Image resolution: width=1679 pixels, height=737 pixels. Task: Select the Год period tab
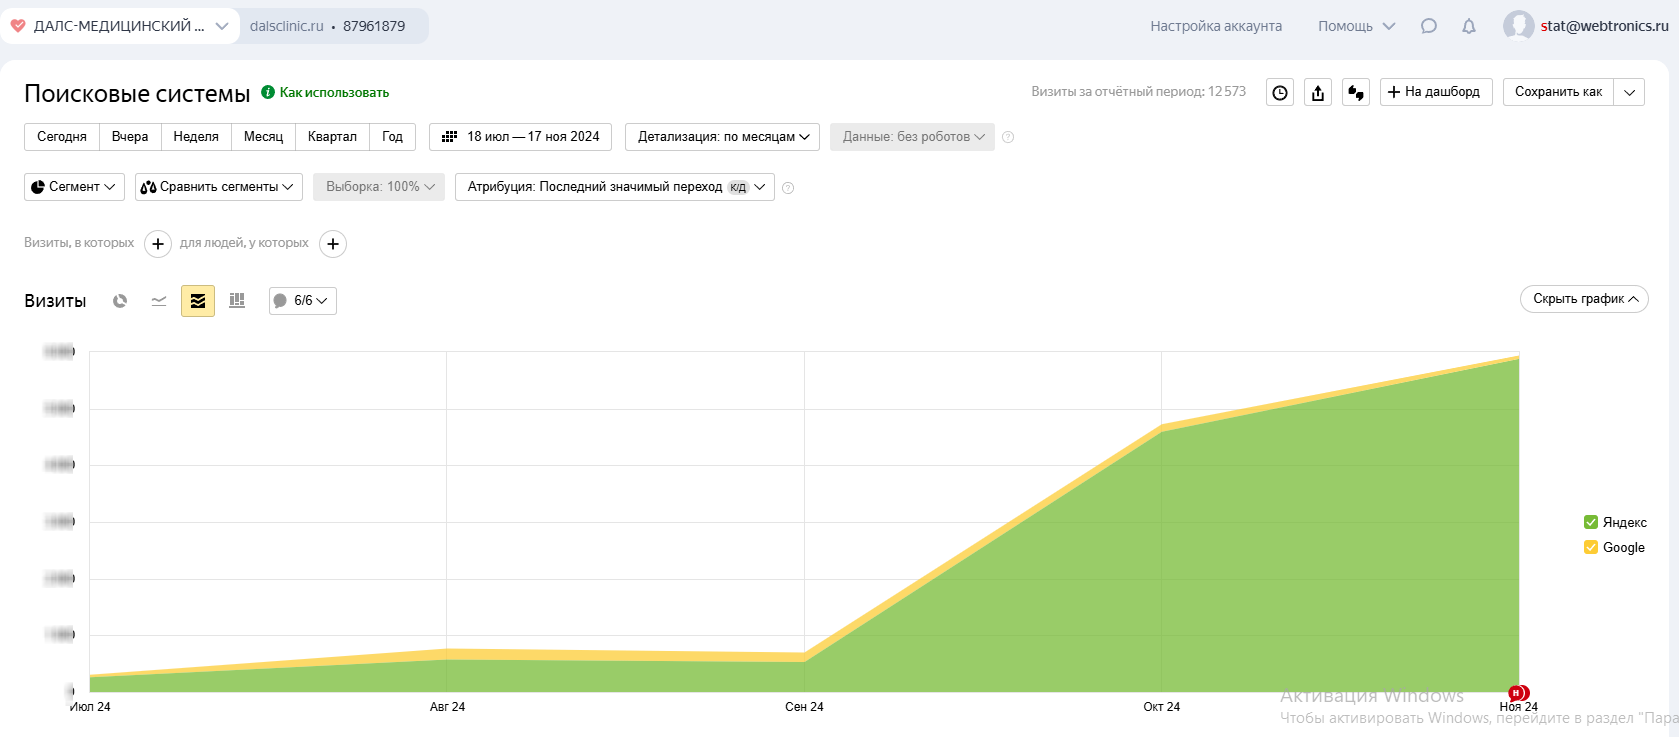(393, 137)
